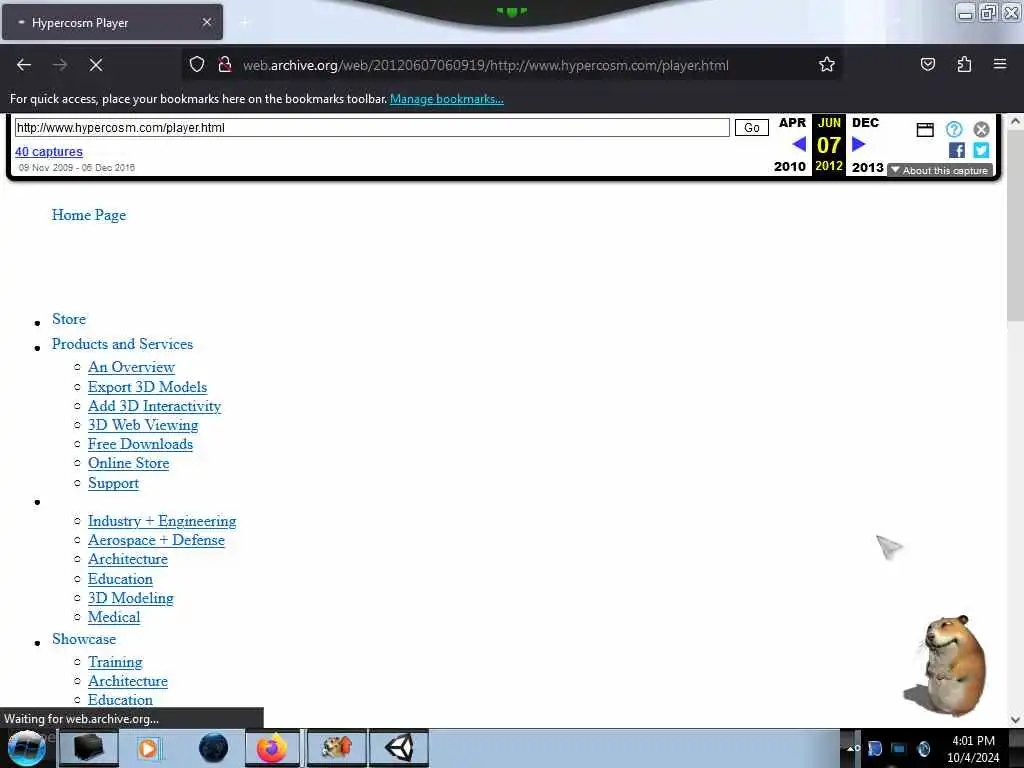Select the Hypercosm Player tab
The width and height of the screenshot is (1024, 768).
[x=112, y=22]
